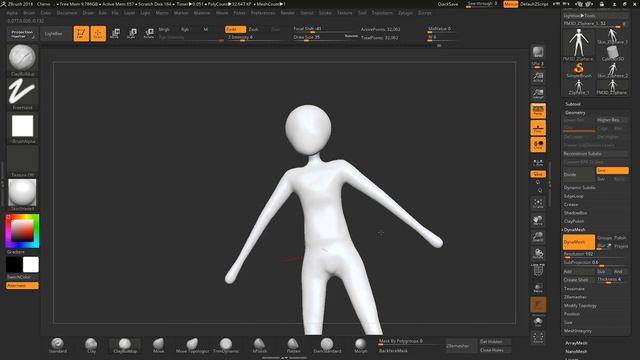
Task: Open the Preferences menu
Action: pos(262,13)
